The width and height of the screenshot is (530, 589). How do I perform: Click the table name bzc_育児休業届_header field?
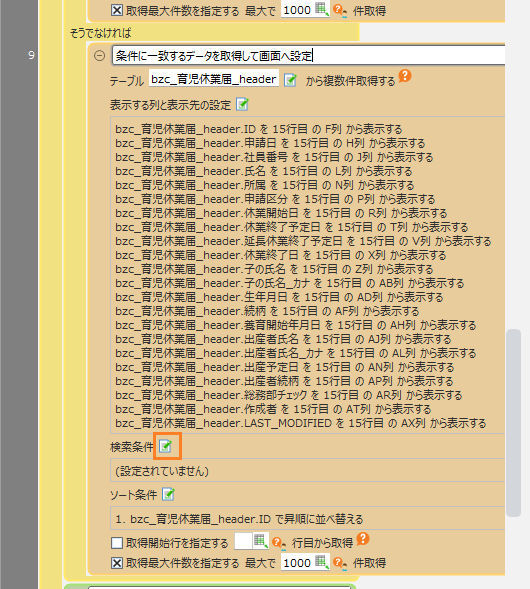(214, 79)
